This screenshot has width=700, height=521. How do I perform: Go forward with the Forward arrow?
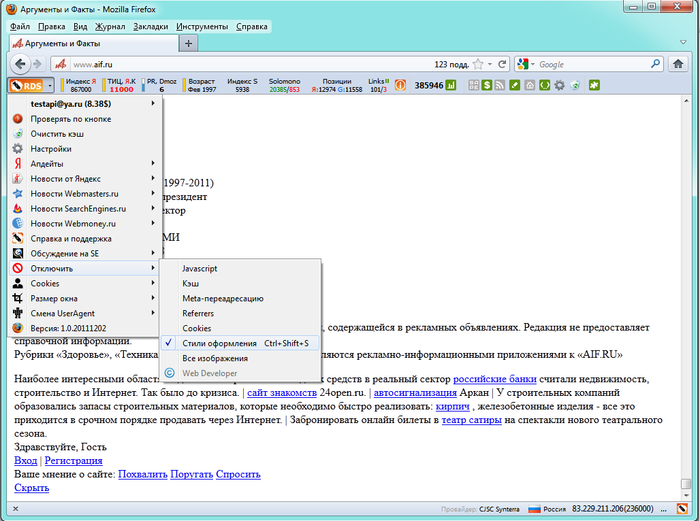coord(38,64)
